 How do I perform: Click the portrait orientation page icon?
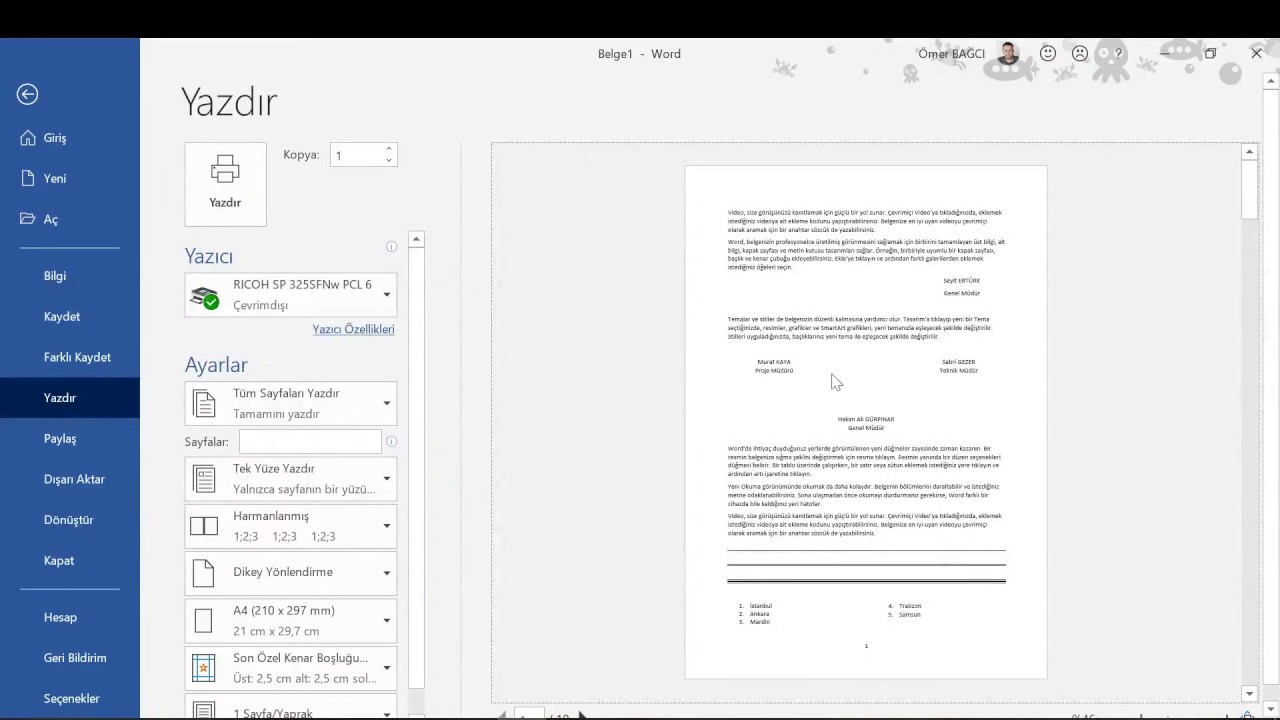(x=204, y=573)
